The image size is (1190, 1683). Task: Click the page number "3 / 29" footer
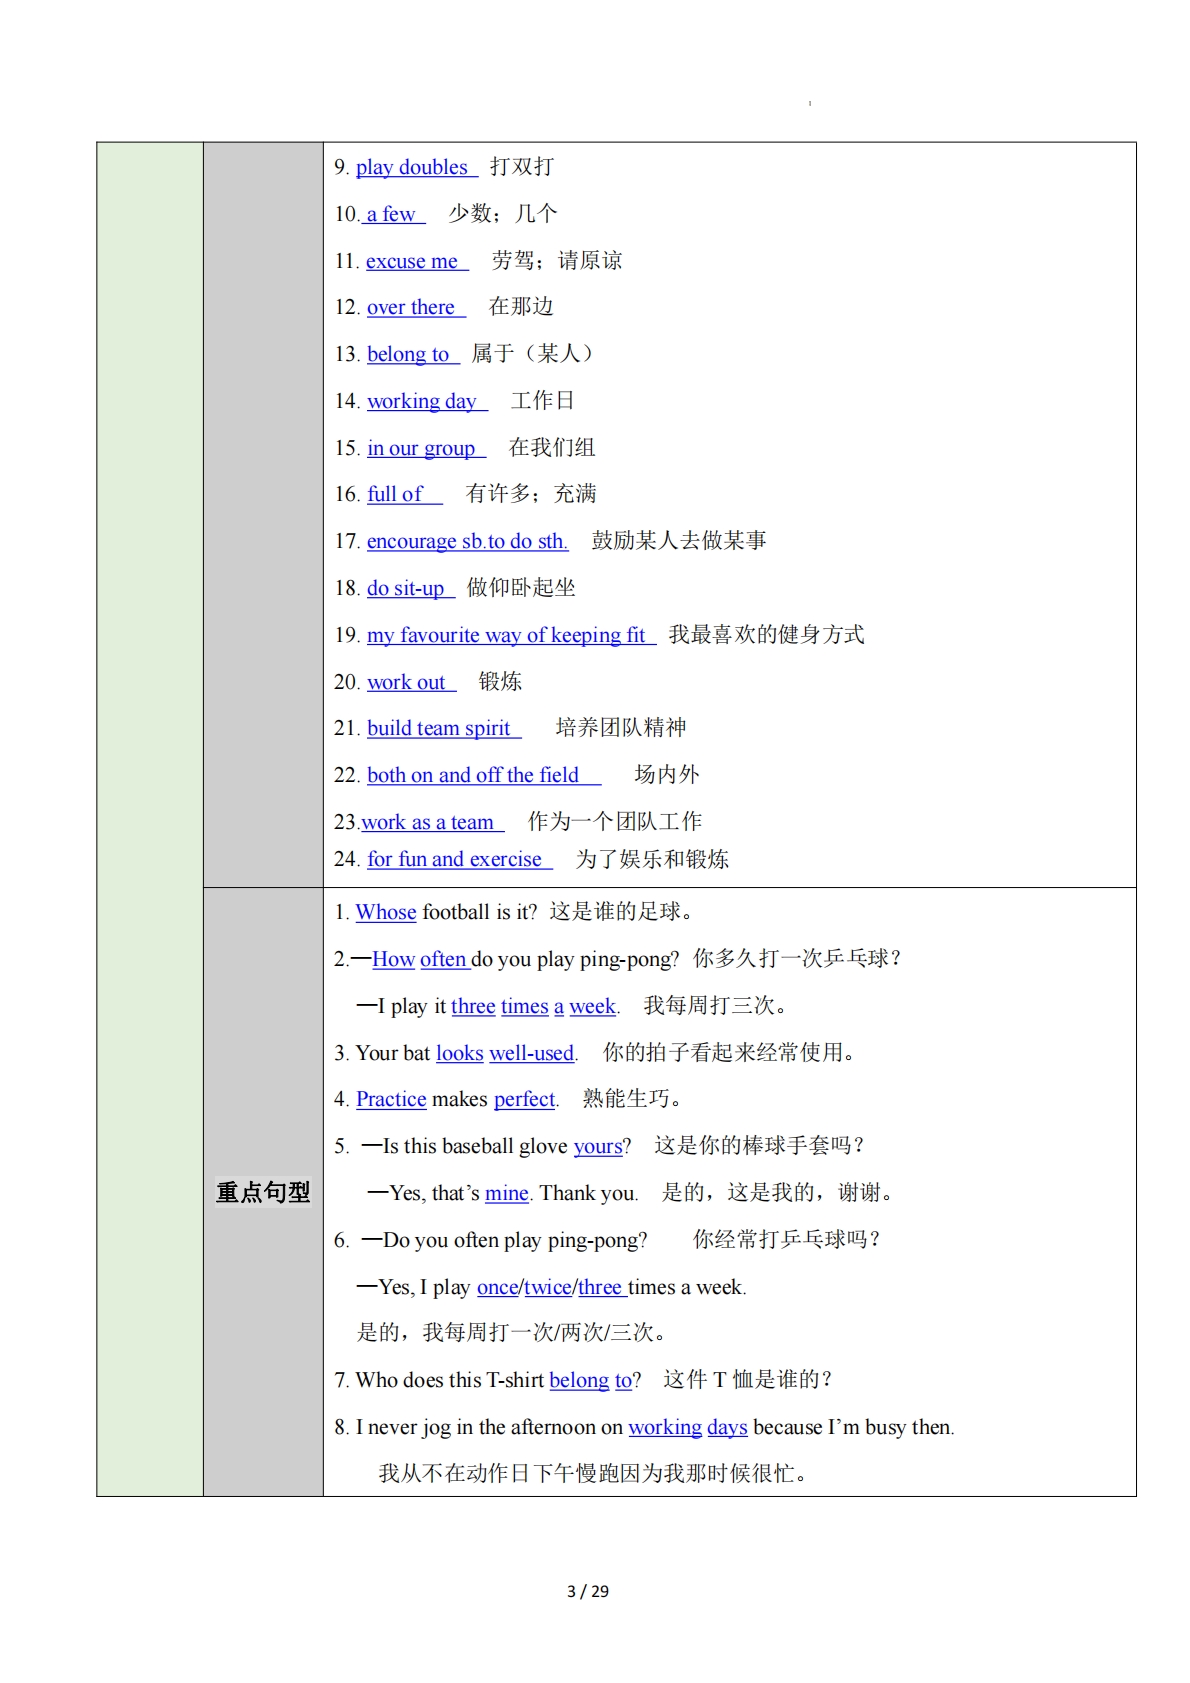click(588, 1591)
